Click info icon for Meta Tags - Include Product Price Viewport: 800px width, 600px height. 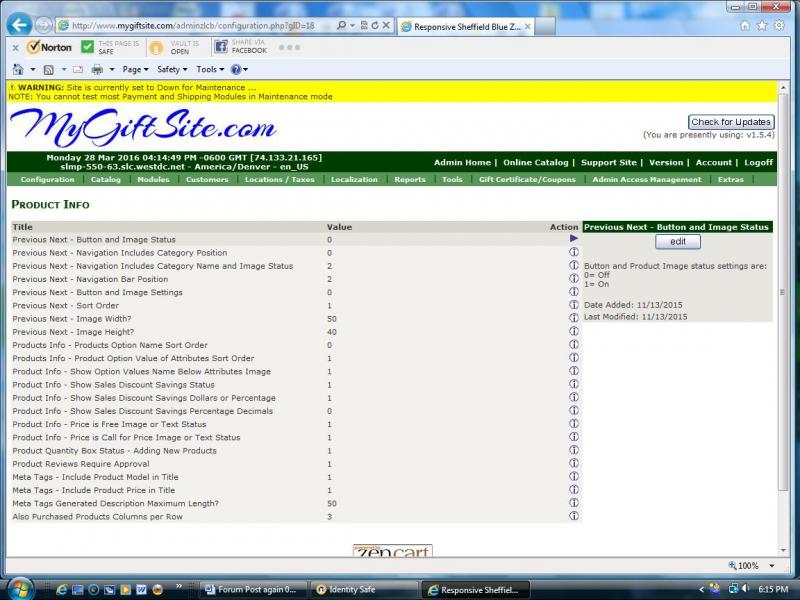click(x=574, y=490)
